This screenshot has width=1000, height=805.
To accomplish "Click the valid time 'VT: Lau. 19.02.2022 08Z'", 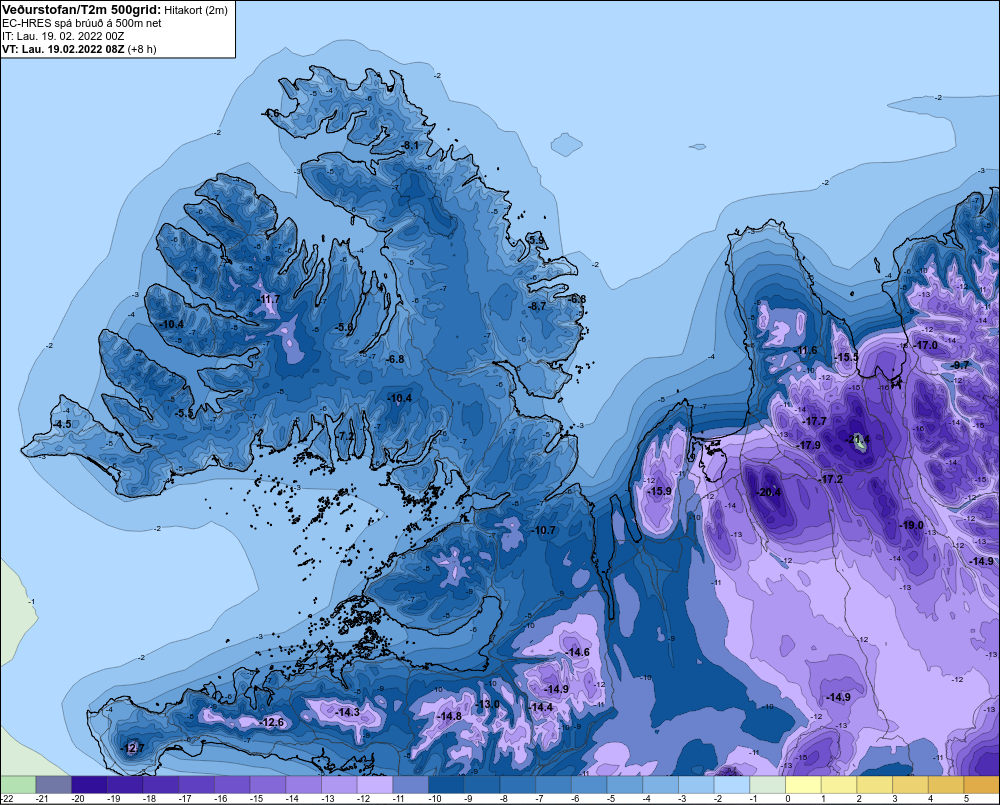I will [x=63, y=49].
